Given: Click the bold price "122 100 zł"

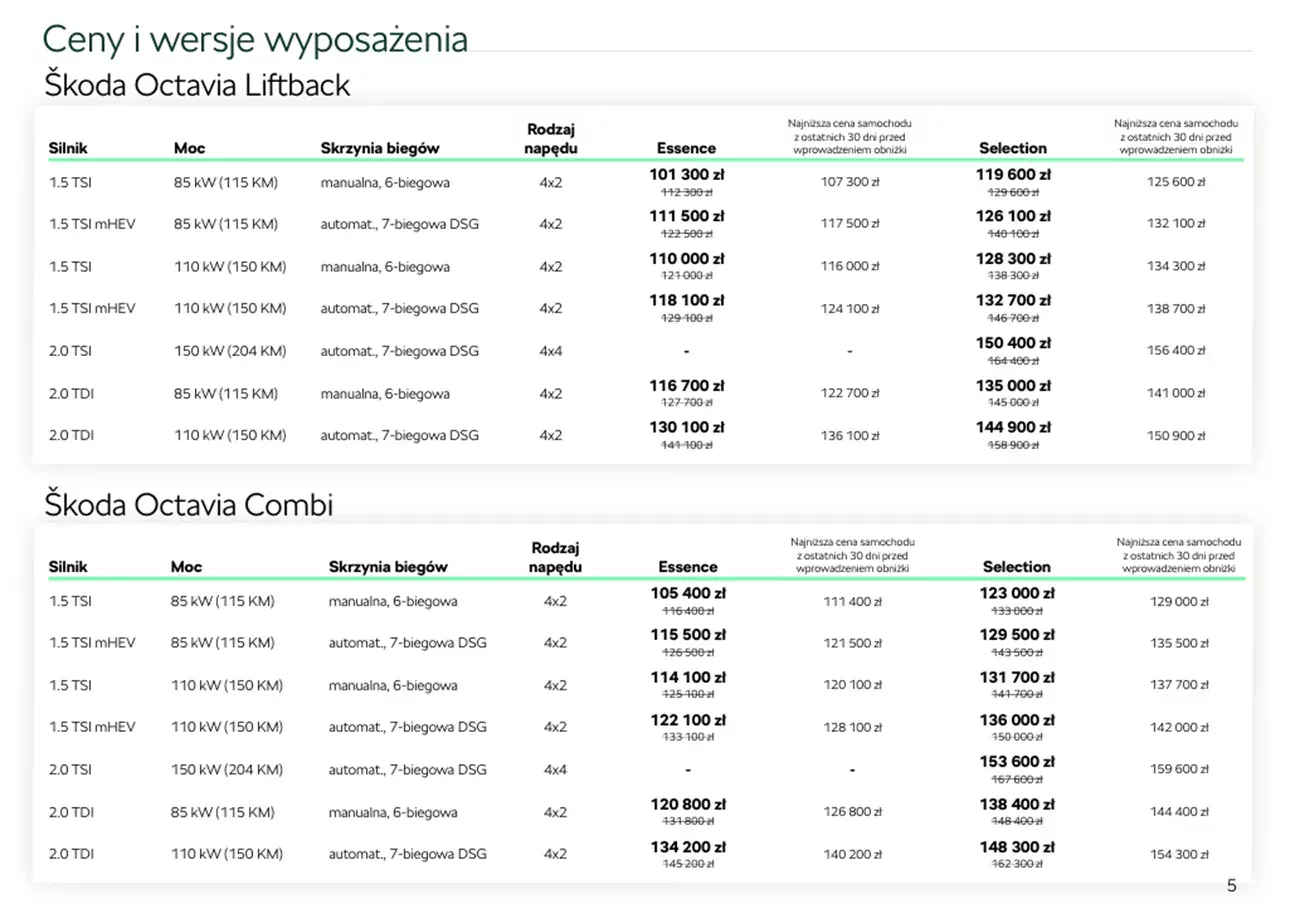Looking at the screenshot, I should pos(688,720).
